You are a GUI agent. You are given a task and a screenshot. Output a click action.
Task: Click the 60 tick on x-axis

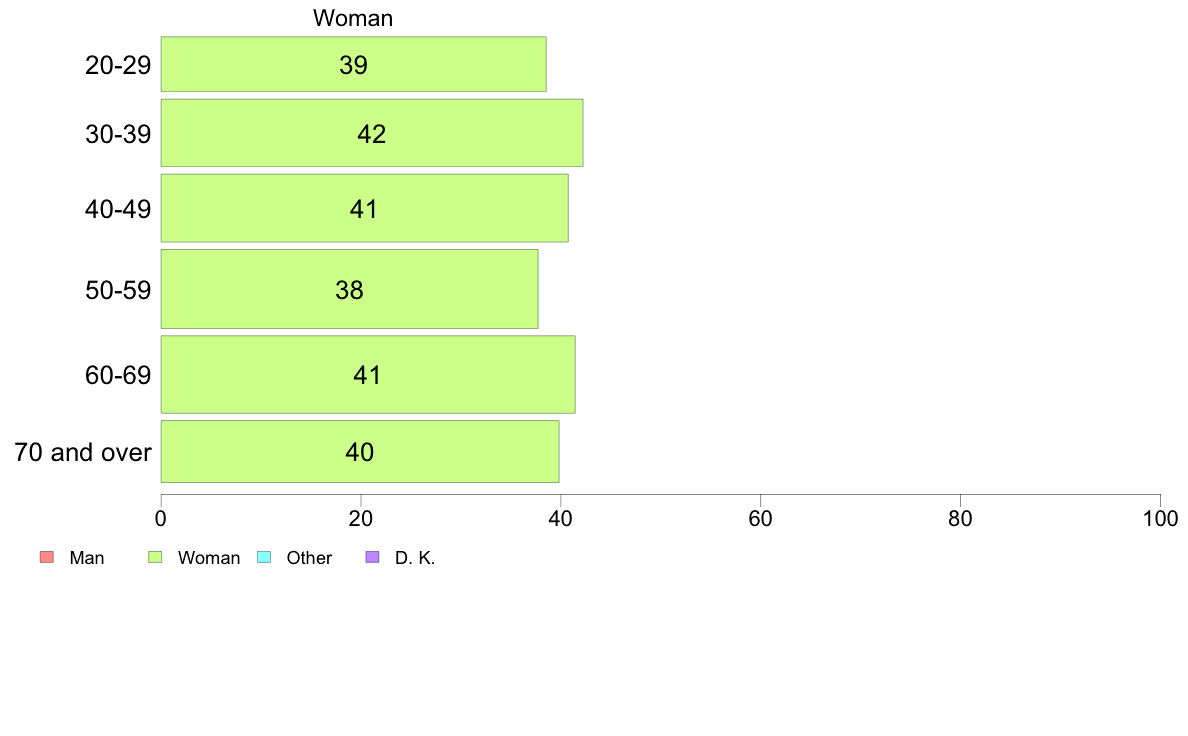(x=760, y=518)
